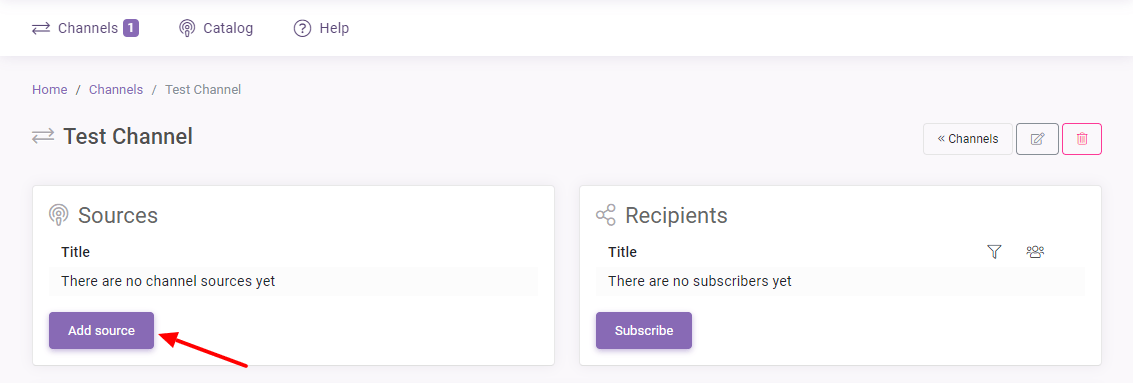This screenshot has height=383, width=1133.
Task: Click the Channels count badge
Action: click(131, 28)
